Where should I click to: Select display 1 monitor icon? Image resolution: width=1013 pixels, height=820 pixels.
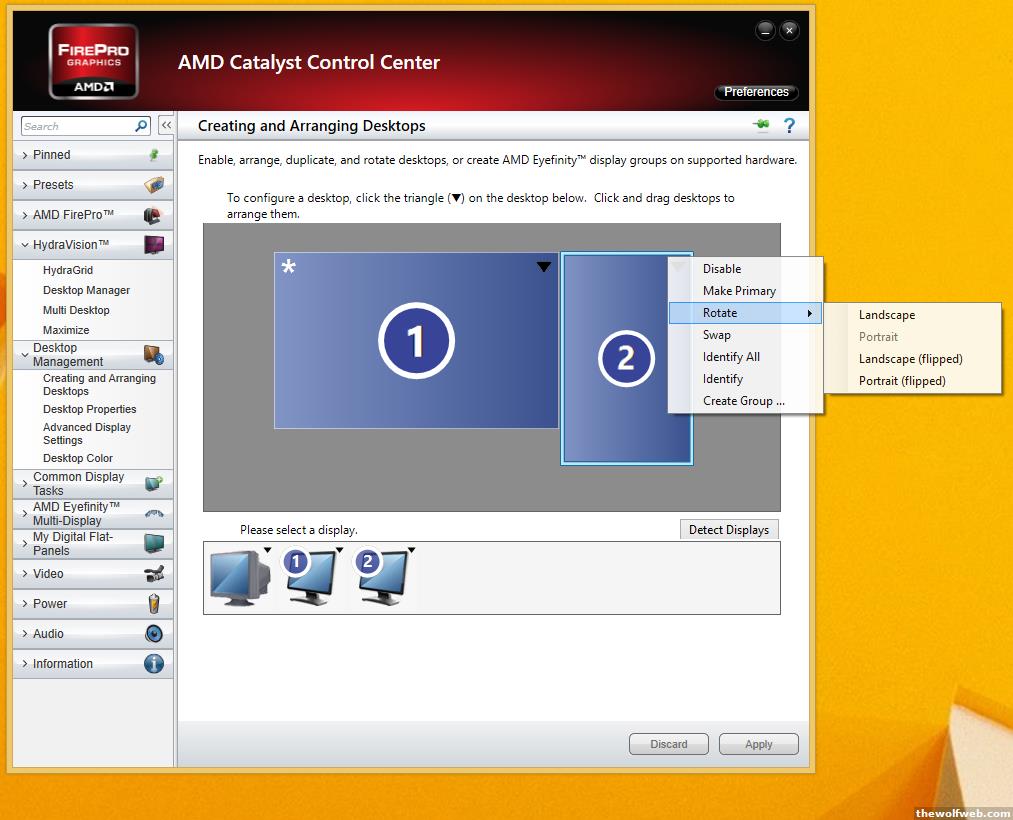(311, 577)
